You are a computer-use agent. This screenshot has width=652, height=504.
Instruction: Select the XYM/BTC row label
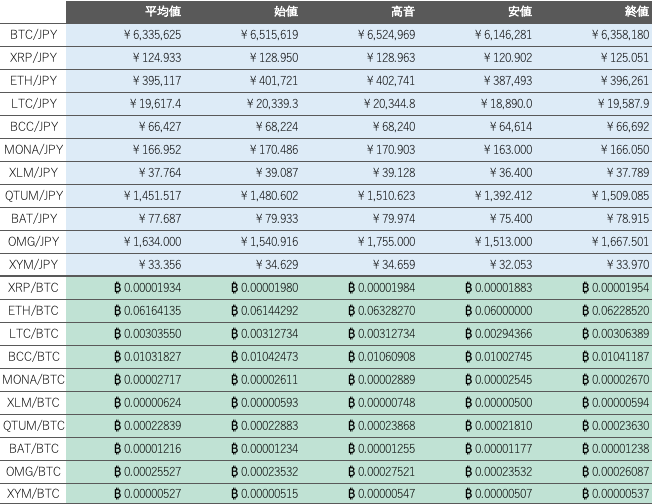[x=33, y=494]
